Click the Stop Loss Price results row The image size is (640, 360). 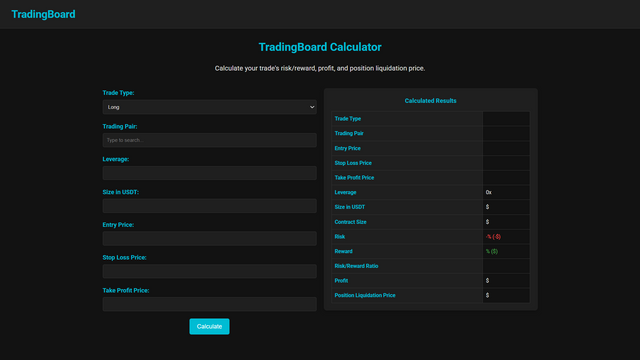pyautogui.click(x=431, y=163)
